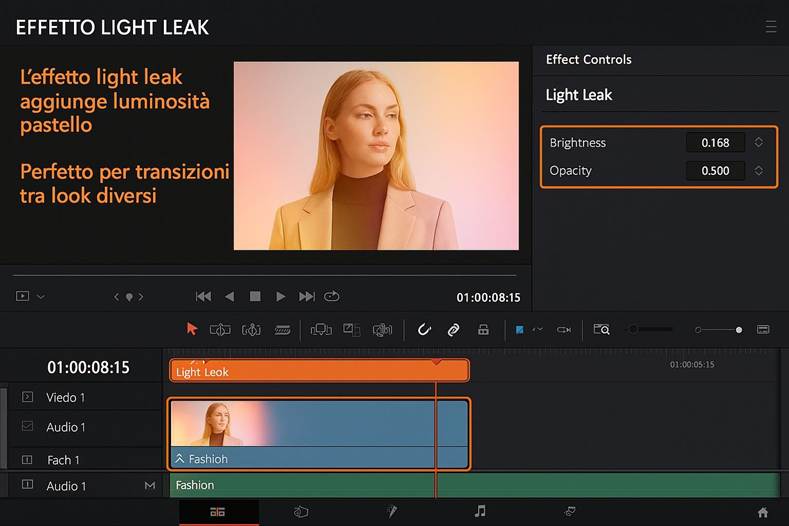Open the hamburger menu at top right
Viewport: 789px width, 526px height.
click(x=769, y=26)
